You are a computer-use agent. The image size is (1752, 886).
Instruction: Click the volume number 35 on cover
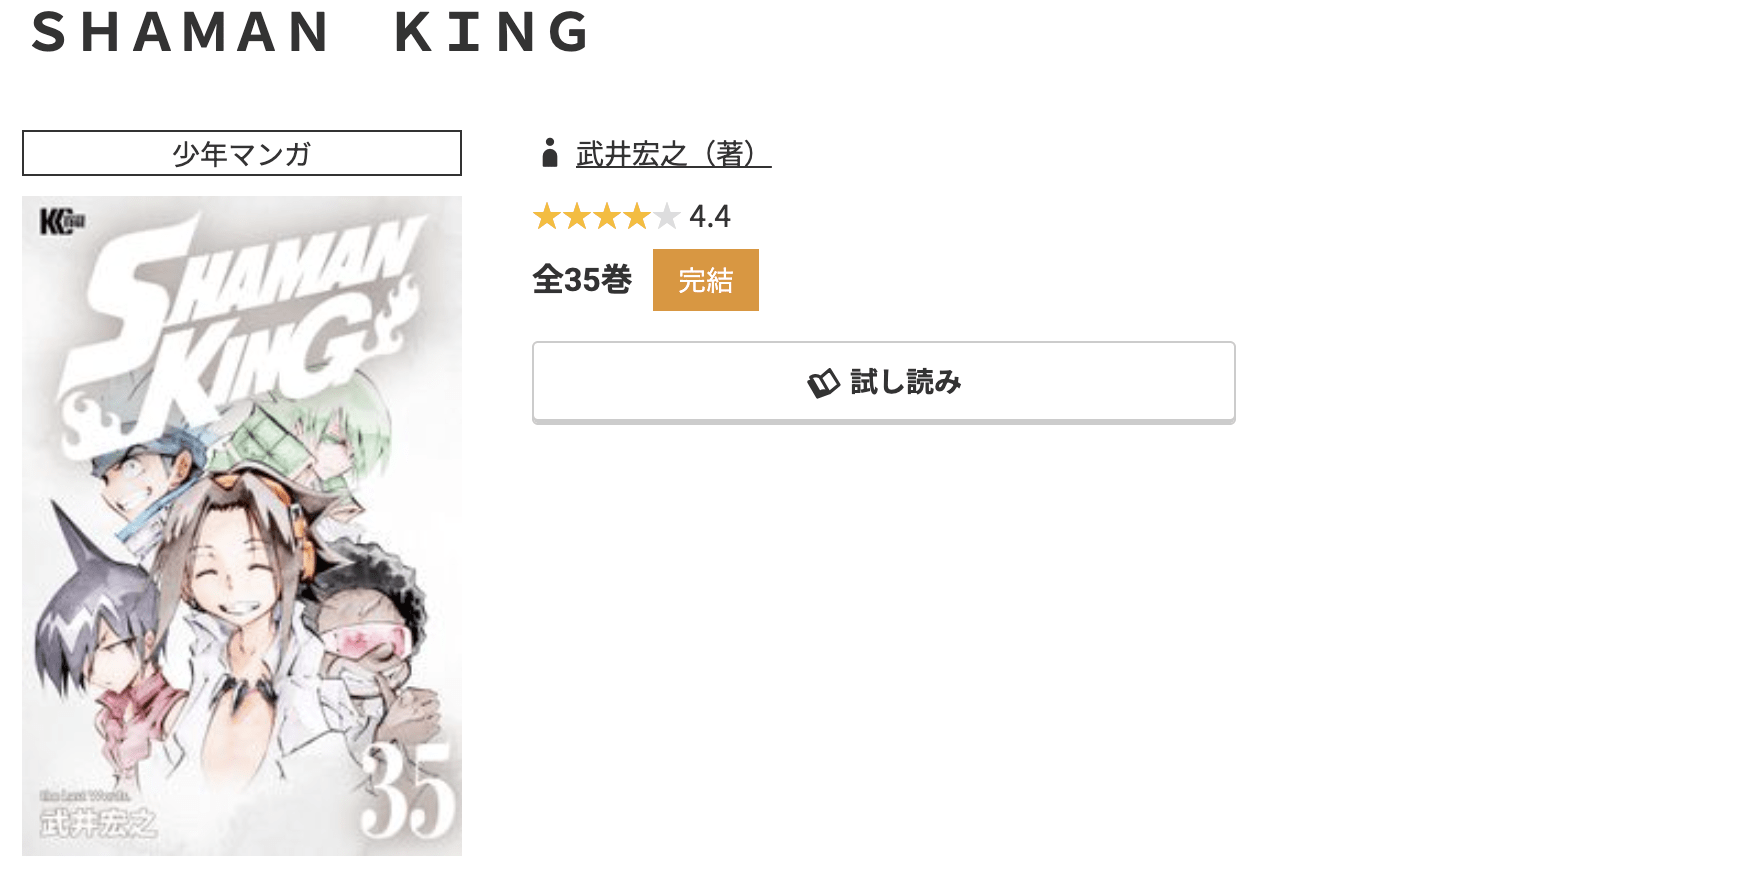click(408, 792)
